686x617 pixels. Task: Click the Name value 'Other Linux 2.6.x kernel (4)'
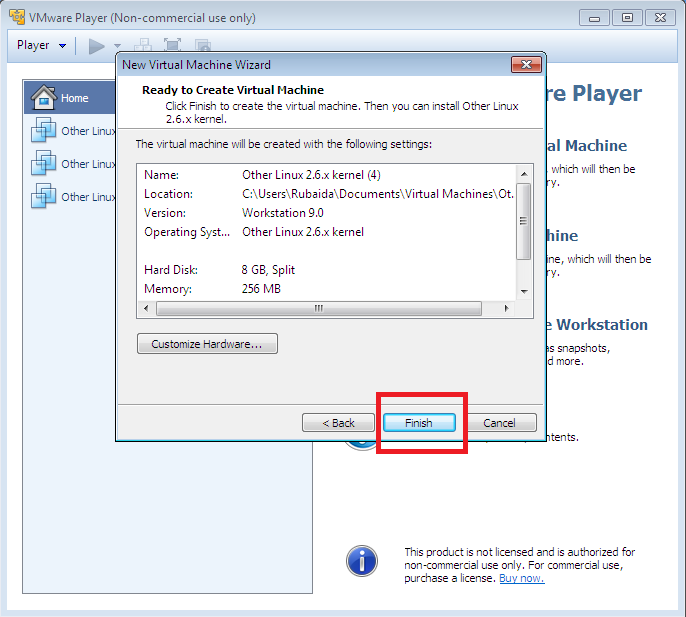[x=312, y=175]
